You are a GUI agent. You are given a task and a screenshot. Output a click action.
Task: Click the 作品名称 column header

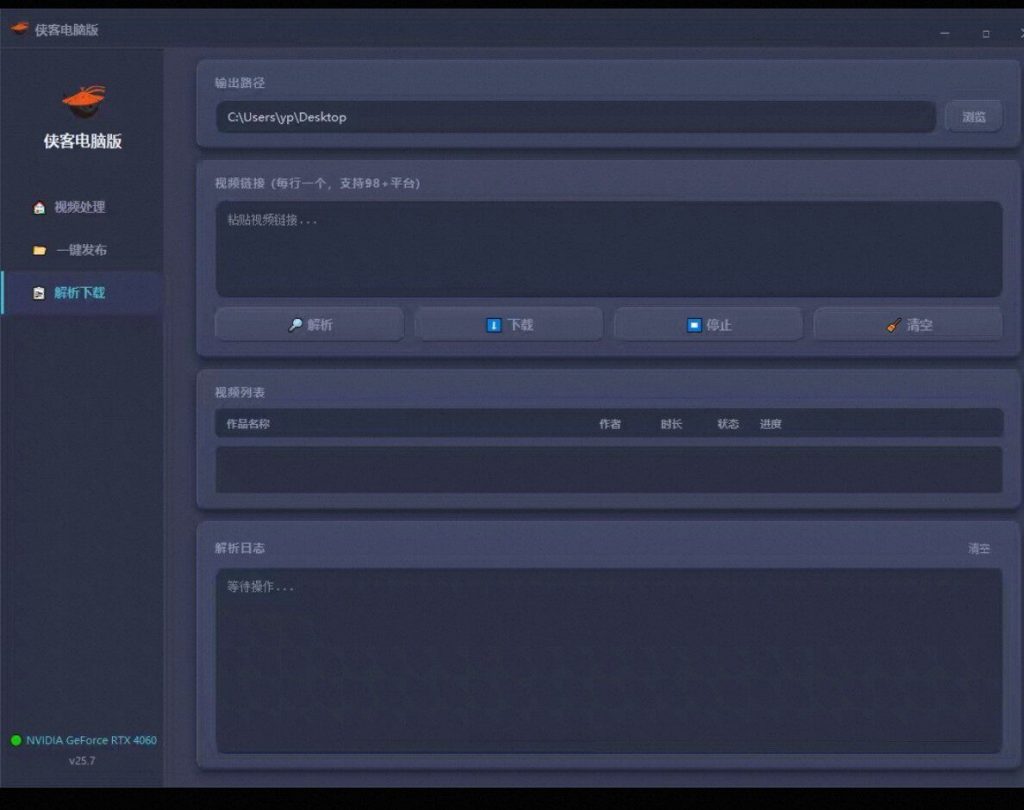[248, 424]
